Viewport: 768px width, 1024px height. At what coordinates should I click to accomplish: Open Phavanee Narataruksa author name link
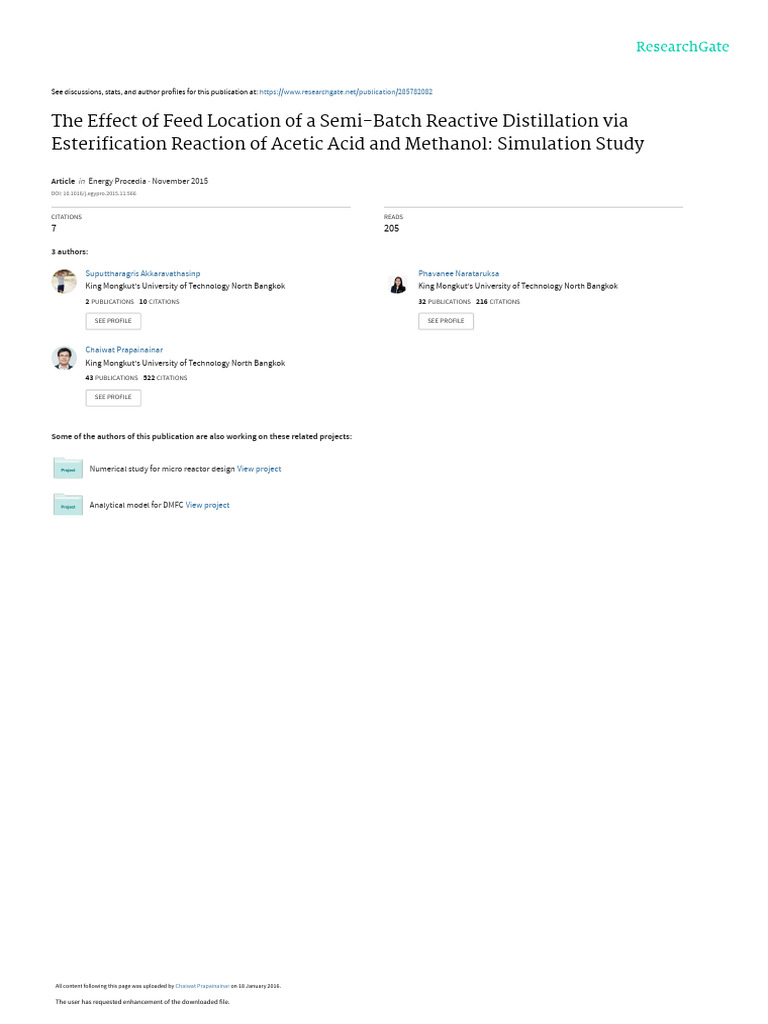tap(458, 274)
